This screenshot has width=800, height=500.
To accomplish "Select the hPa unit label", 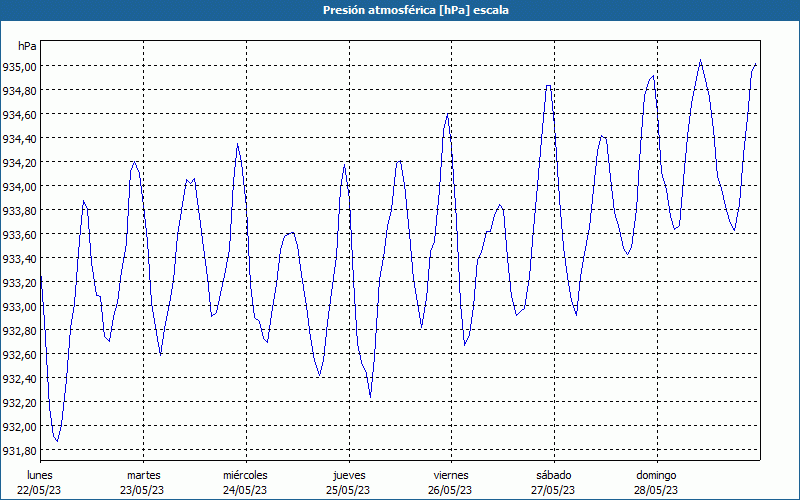I will coord(27,46).
